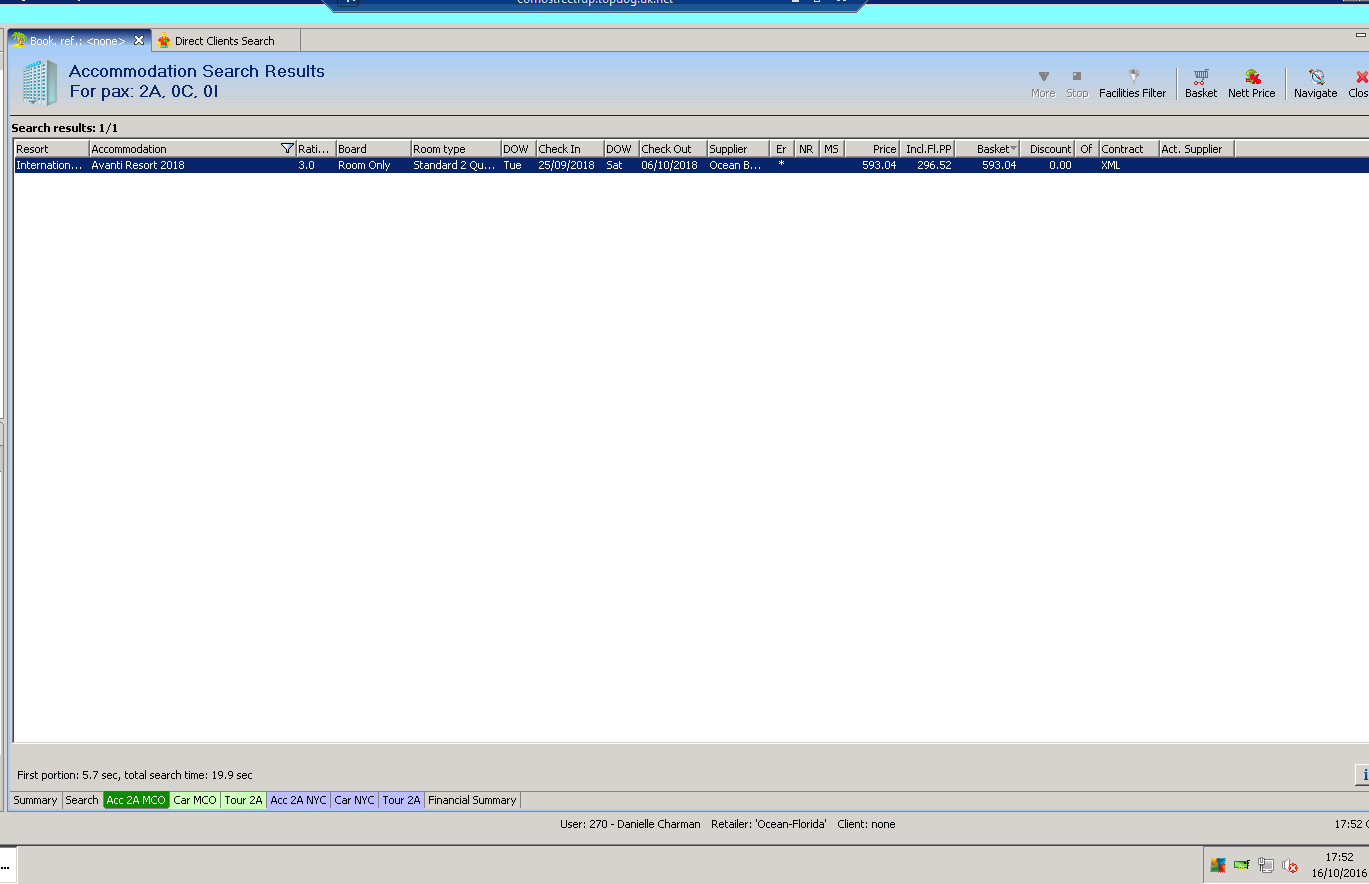
Task: Sort by Supplier column header
Action: (738, 149)
